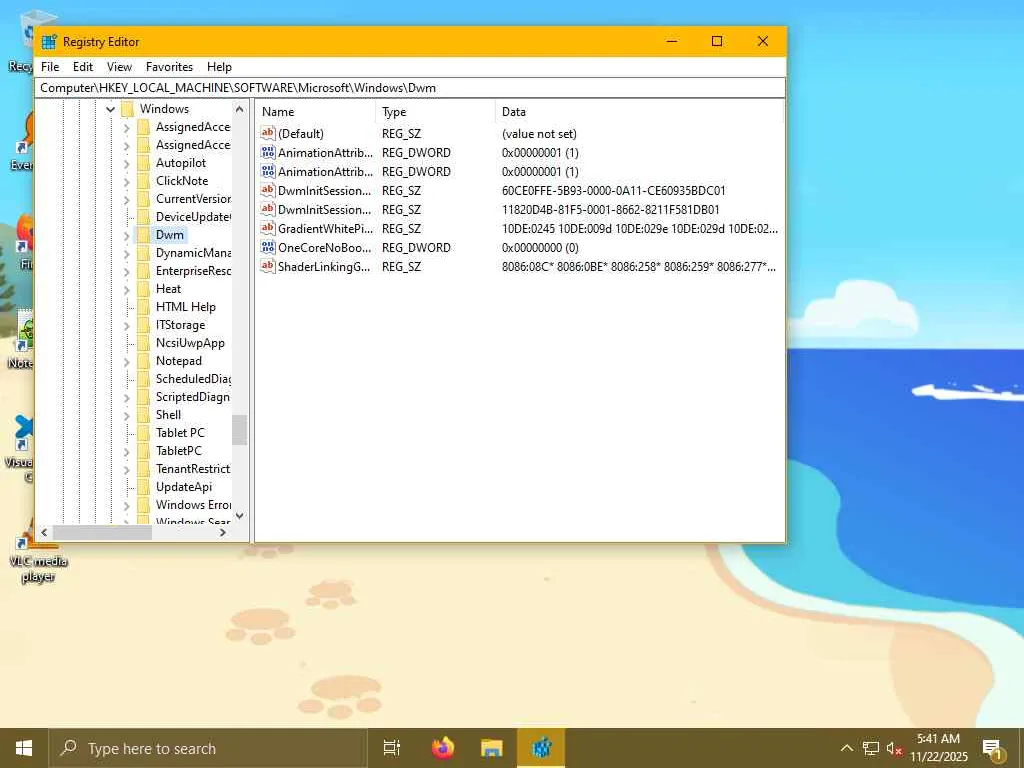Click the OneCoreNoBoo DWORD value icon
The image size is (1024, 768).
click(267, 248)
